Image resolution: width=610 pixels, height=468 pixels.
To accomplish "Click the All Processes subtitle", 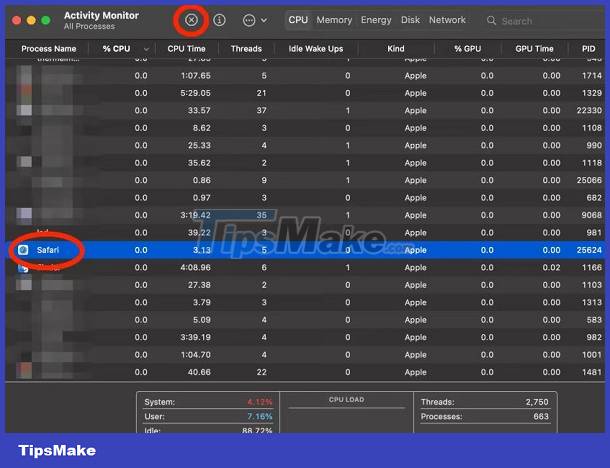I will [89, 26].
